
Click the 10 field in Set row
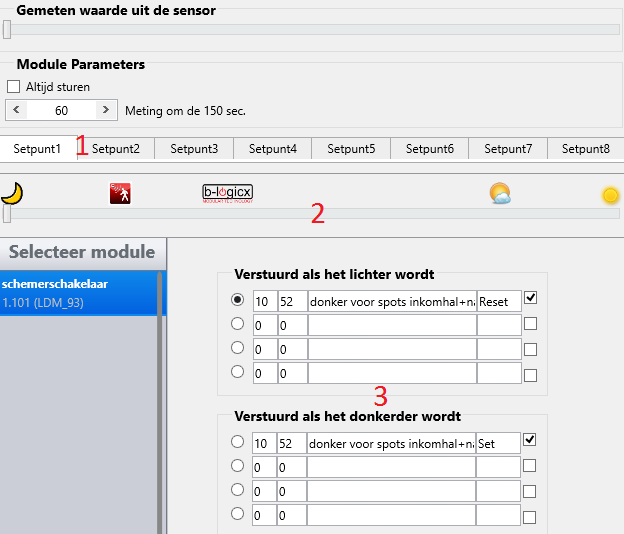pos(264,443)
